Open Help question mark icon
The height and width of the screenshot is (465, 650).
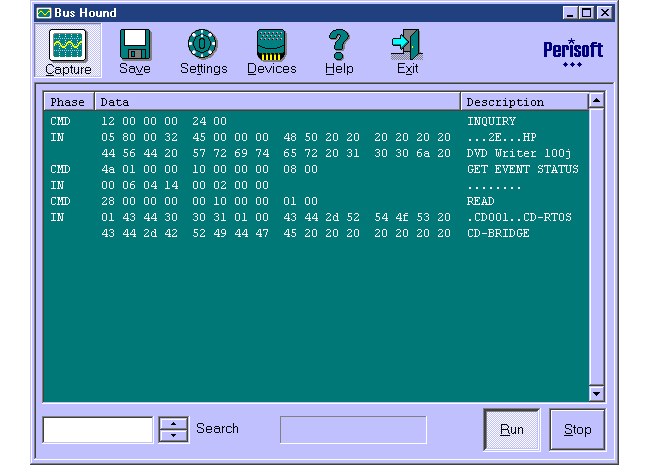click(339, 44)
